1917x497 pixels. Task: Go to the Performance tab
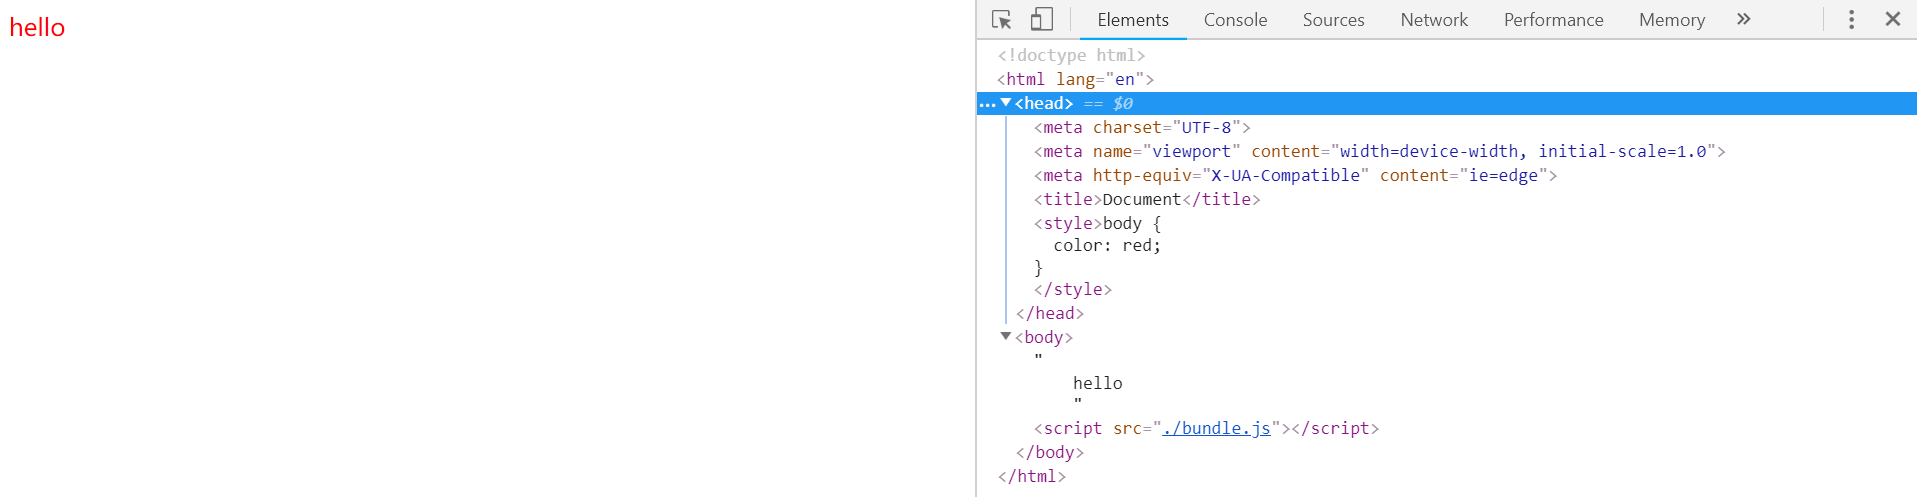click(x=1553, y=20)
